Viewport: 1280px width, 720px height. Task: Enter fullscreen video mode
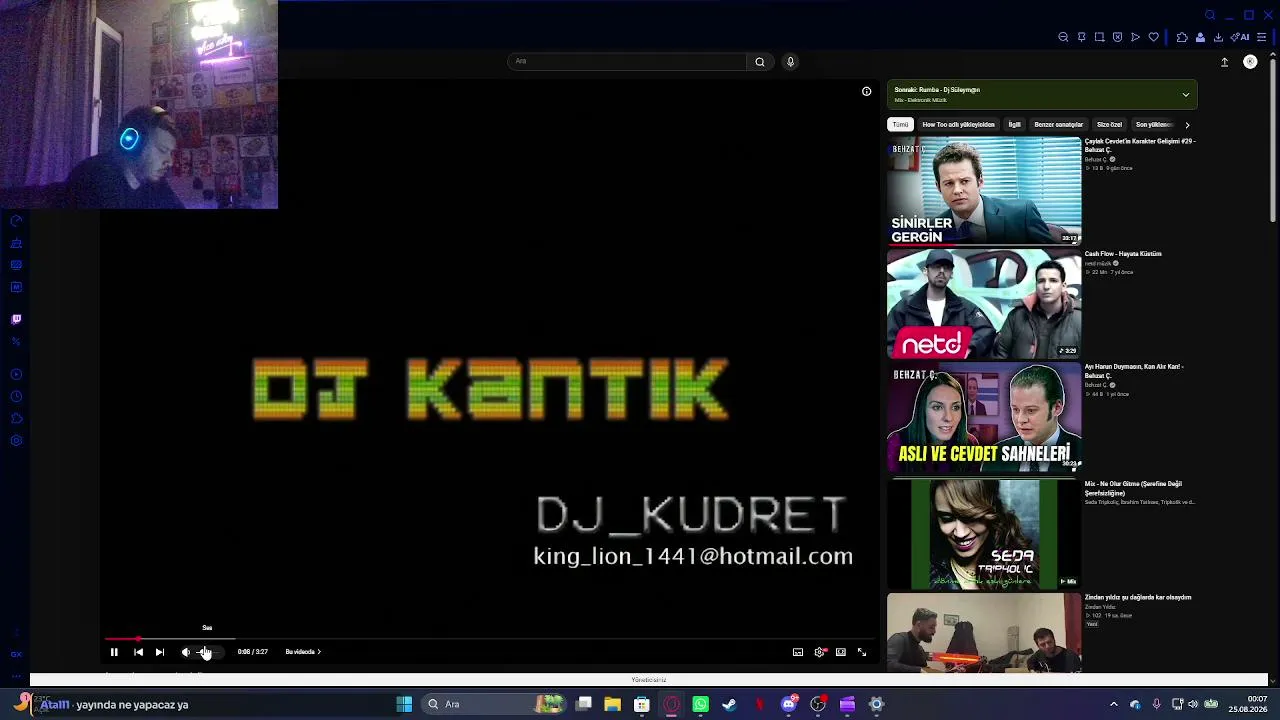[x=862, y=652]
